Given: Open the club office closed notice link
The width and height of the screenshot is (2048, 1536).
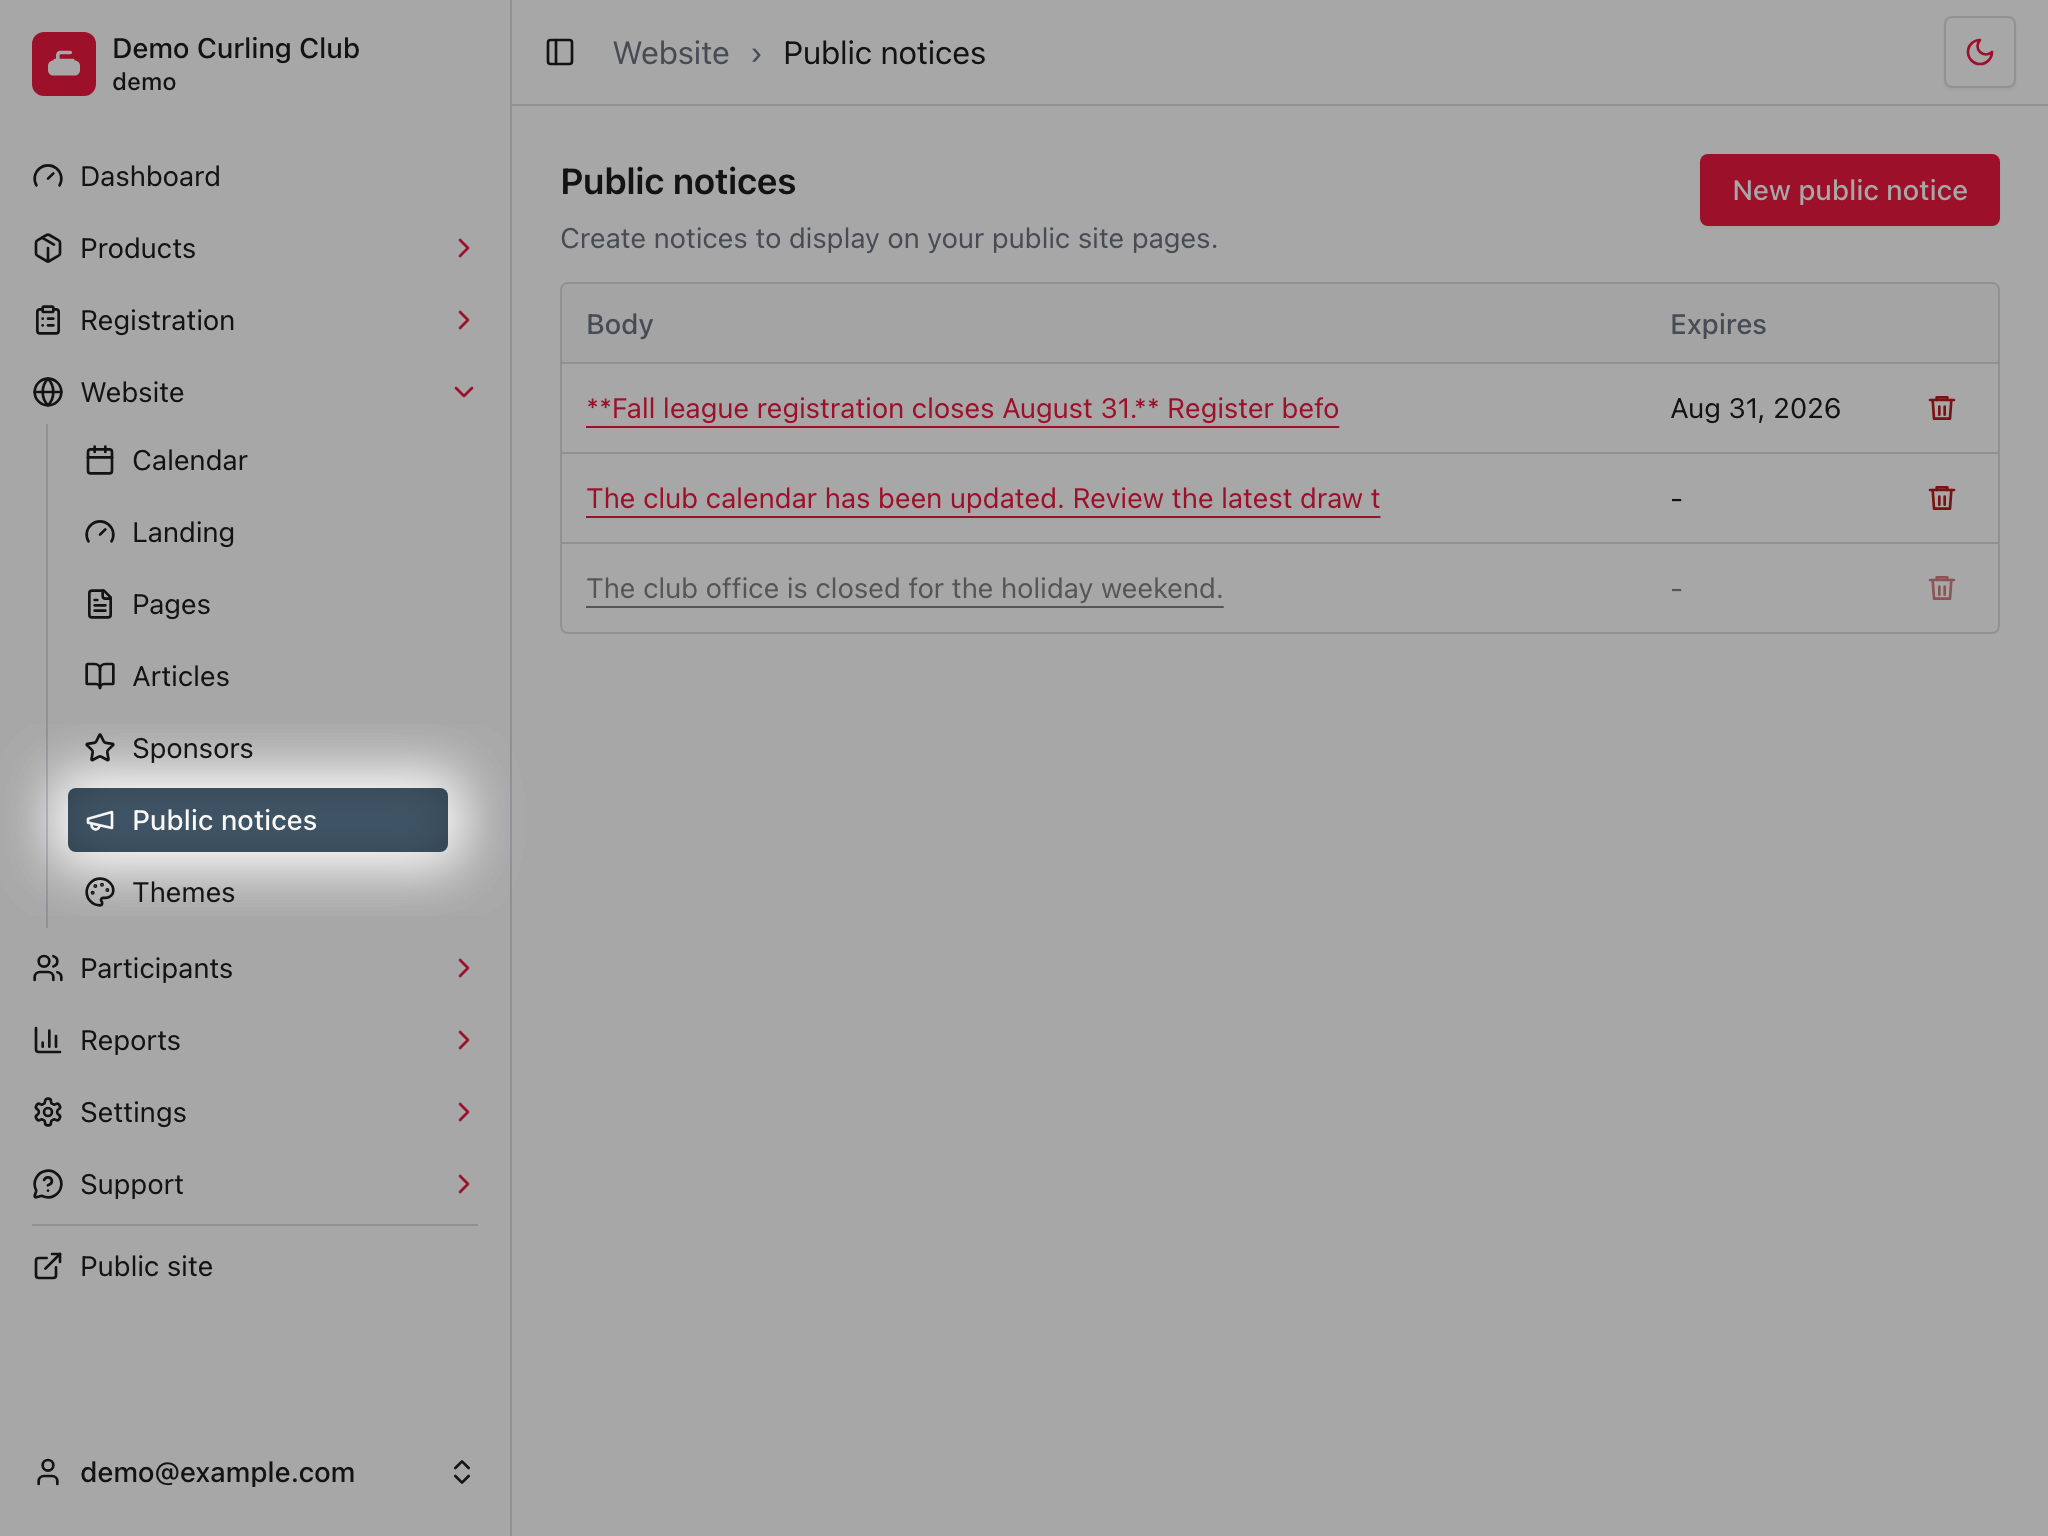Looking at the screenshot, I should (x=904, y=588).
